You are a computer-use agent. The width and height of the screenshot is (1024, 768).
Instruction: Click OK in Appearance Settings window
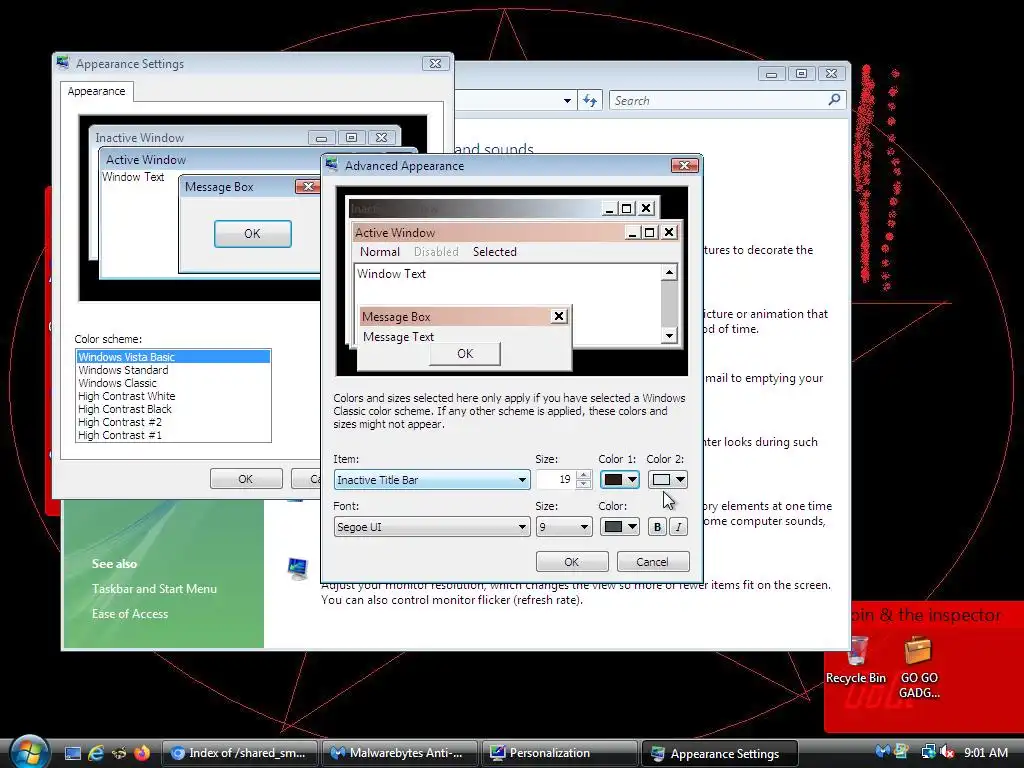coord(246,479)
